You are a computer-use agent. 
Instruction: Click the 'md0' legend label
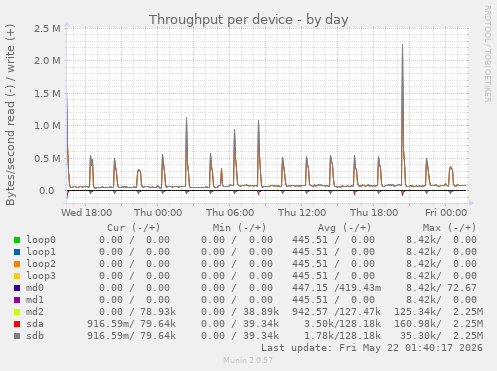(35, 288)
